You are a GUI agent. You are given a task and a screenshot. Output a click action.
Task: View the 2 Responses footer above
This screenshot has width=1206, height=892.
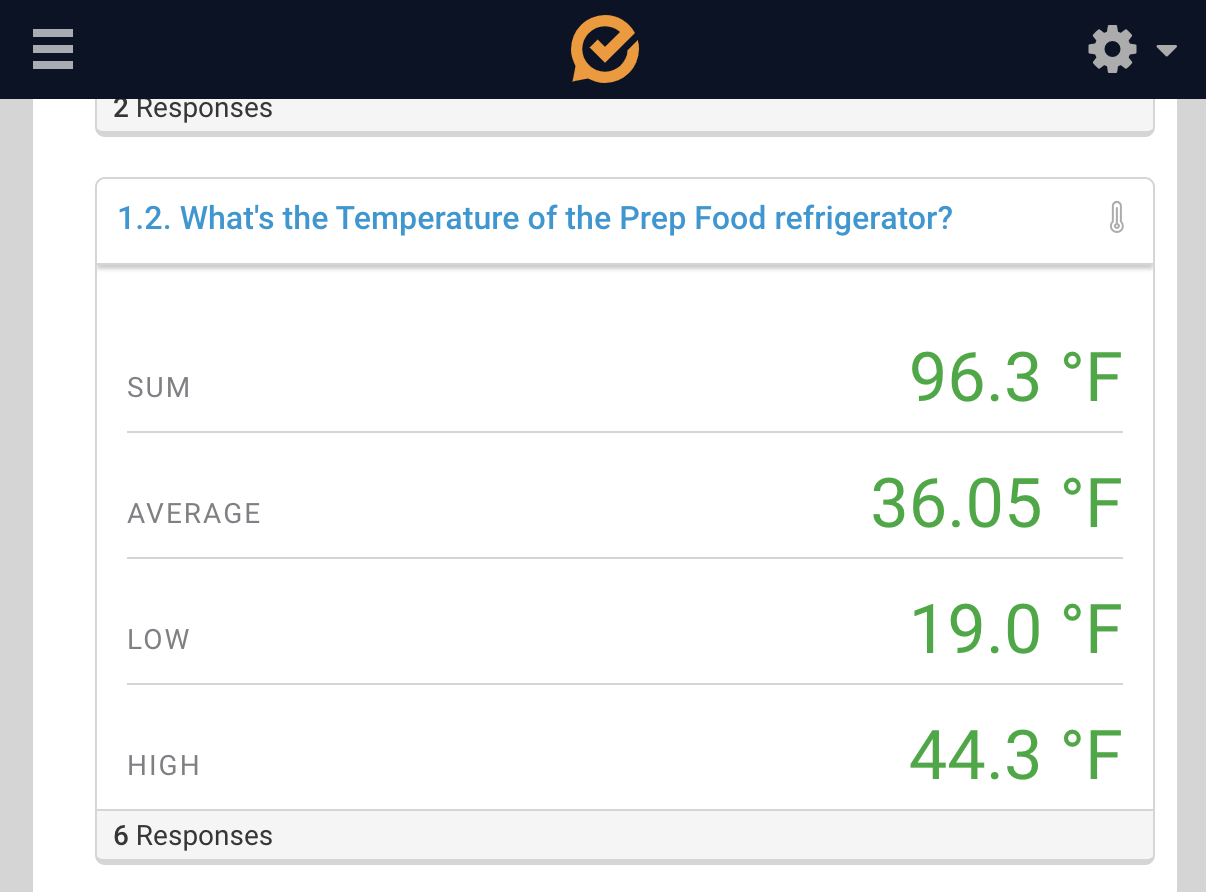coord(624,112)
